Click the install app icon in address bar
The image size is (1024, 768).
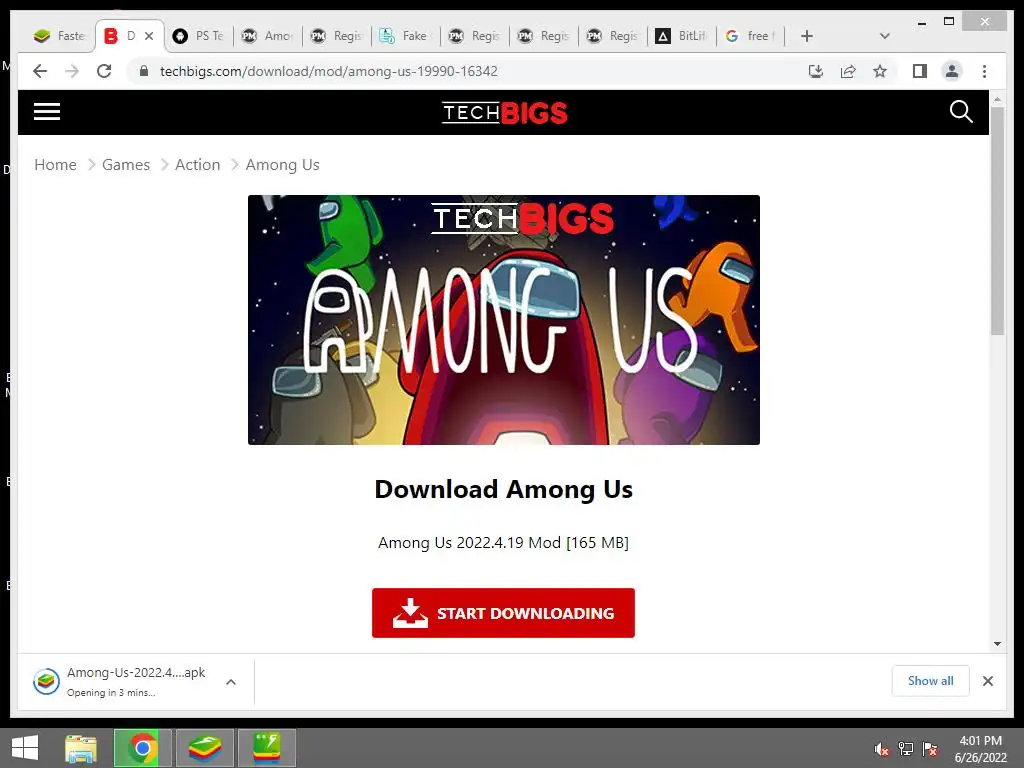click(816, 71)
